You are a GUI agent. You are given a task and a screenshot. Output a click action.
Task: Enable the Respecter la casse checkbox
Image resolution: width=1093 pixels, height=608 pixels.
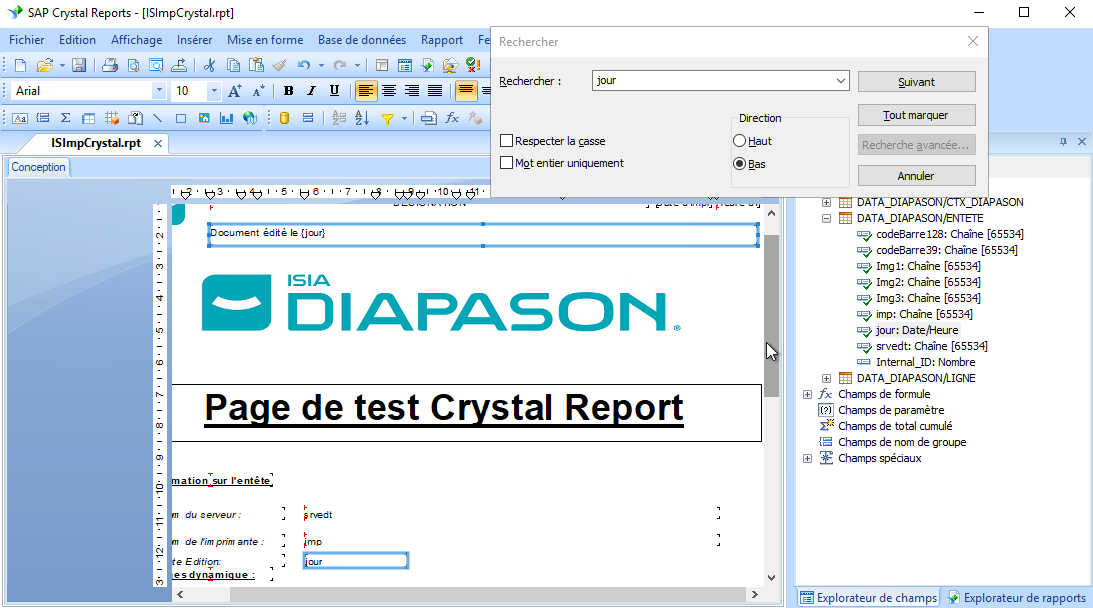click(x=507, y=141)
